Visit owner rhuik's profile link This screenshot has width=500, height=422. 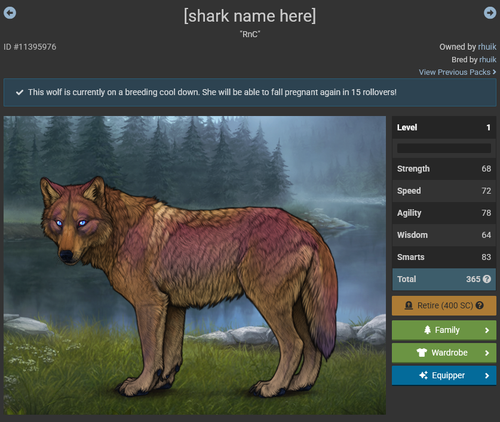[487, 47]
